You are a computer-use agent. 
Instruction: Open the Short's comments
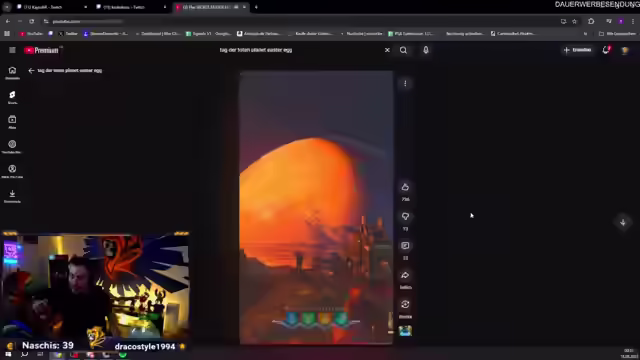(405, 246)
